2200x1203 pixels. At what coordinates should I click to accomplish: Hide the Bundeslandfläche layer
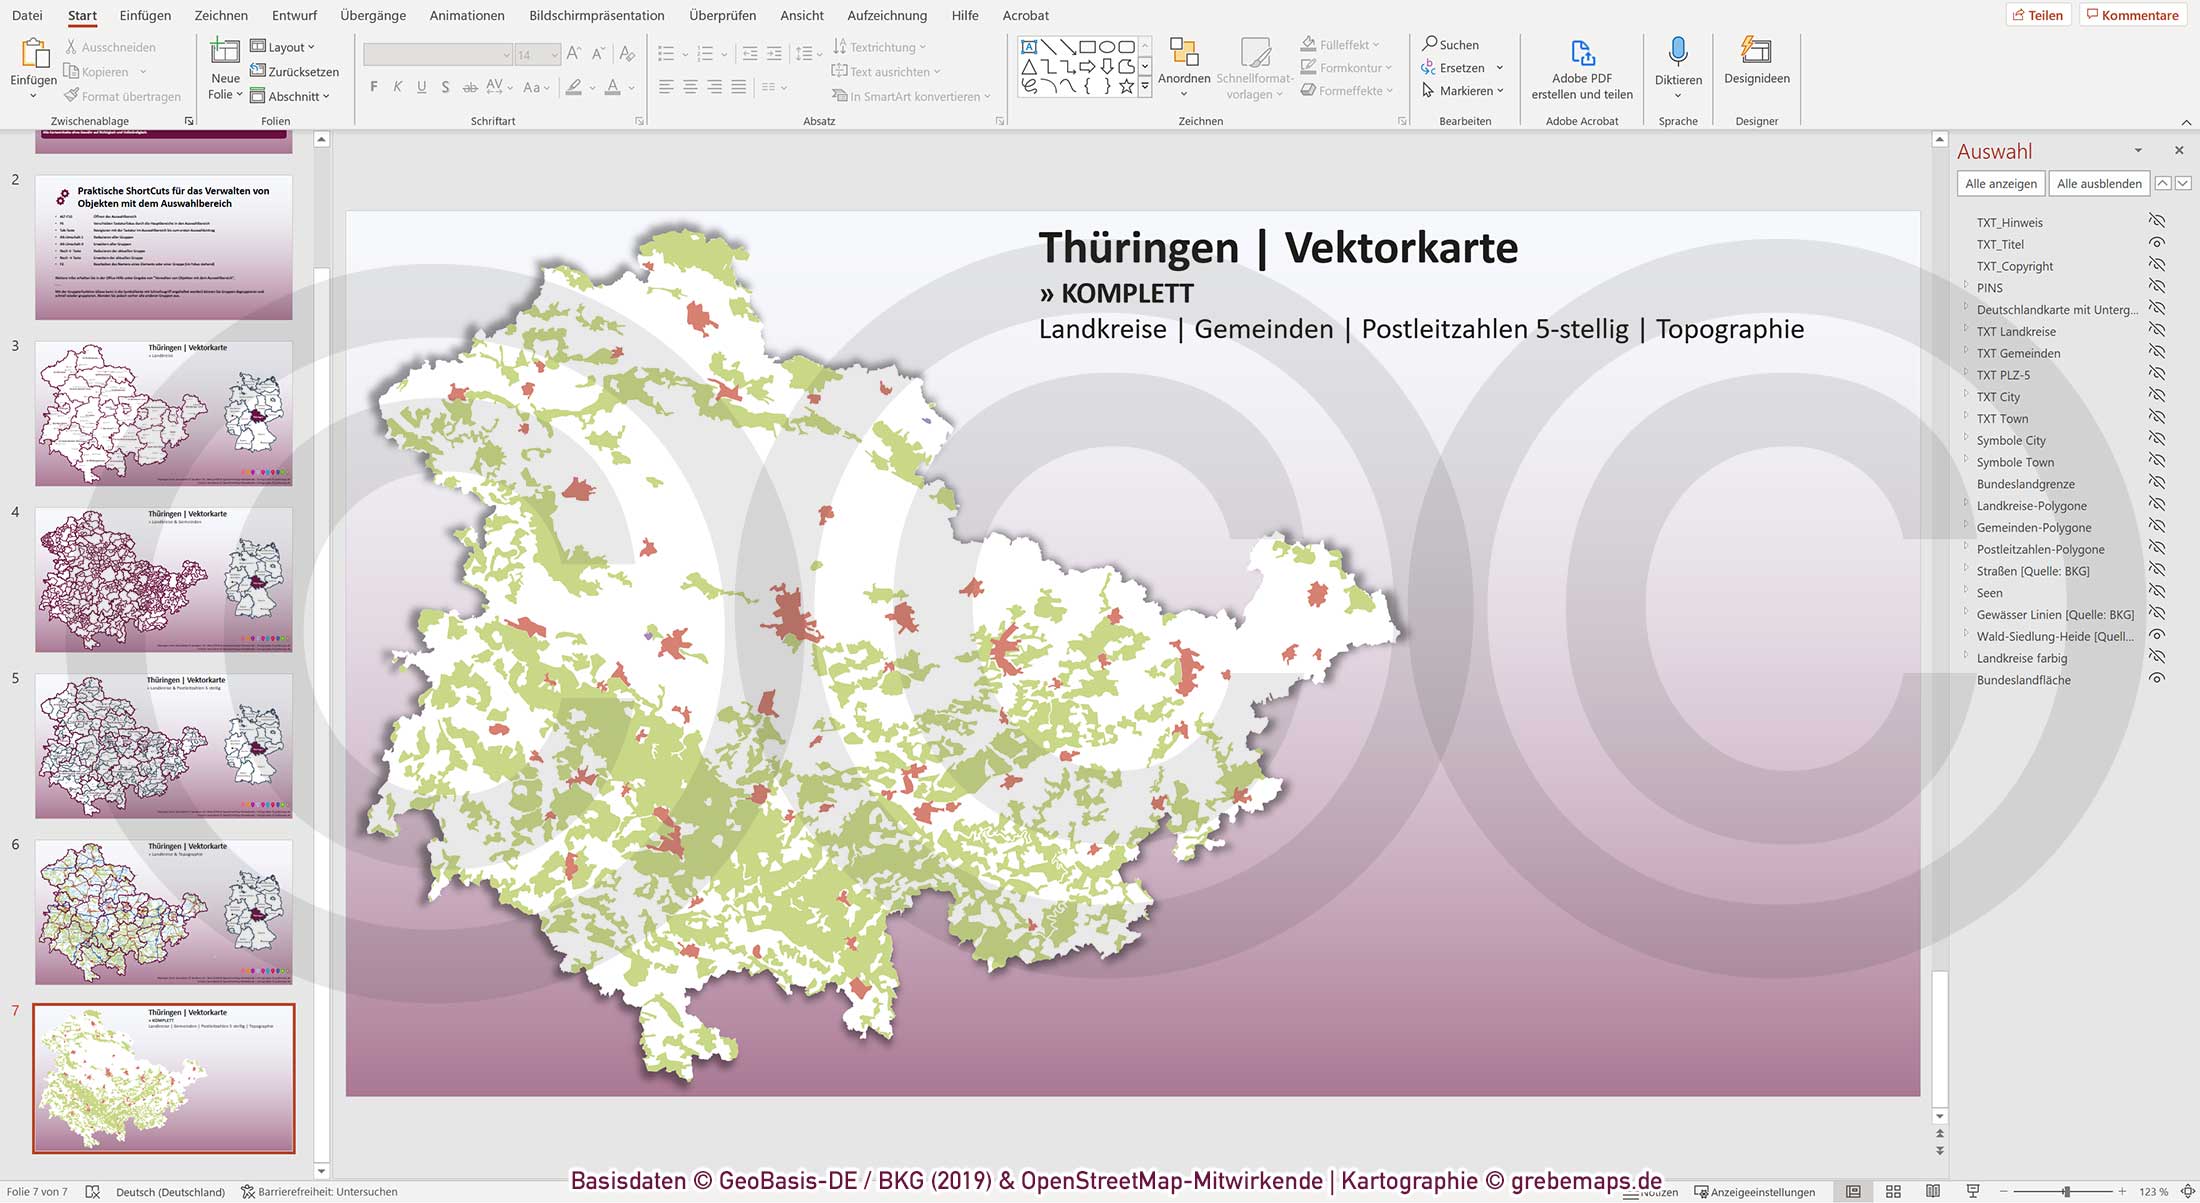(2157, 680)
